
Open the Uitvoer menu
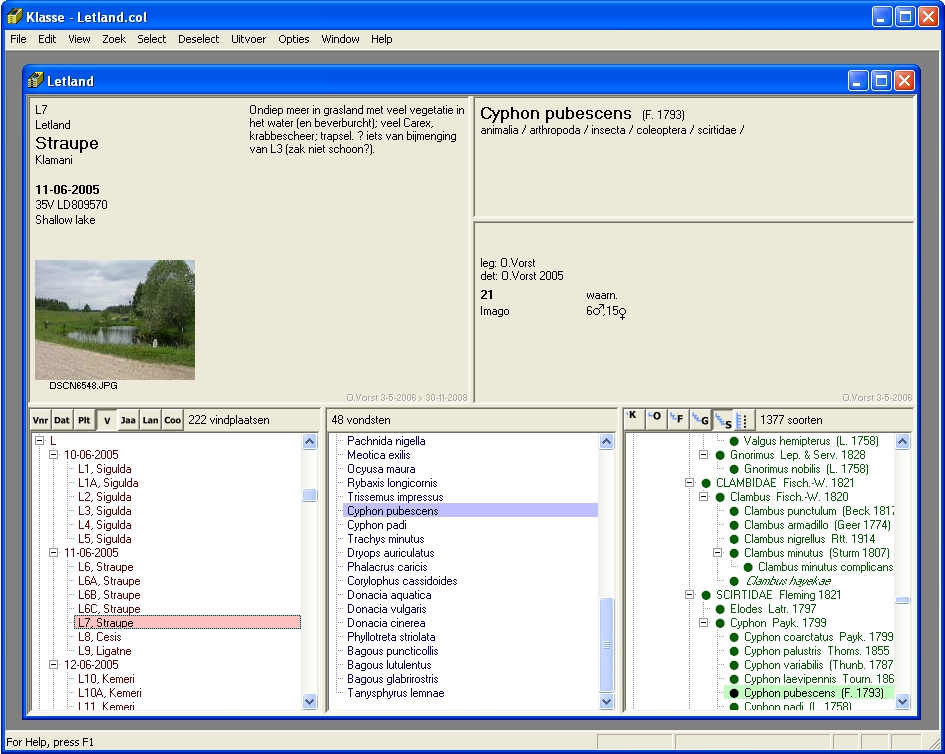248,39
